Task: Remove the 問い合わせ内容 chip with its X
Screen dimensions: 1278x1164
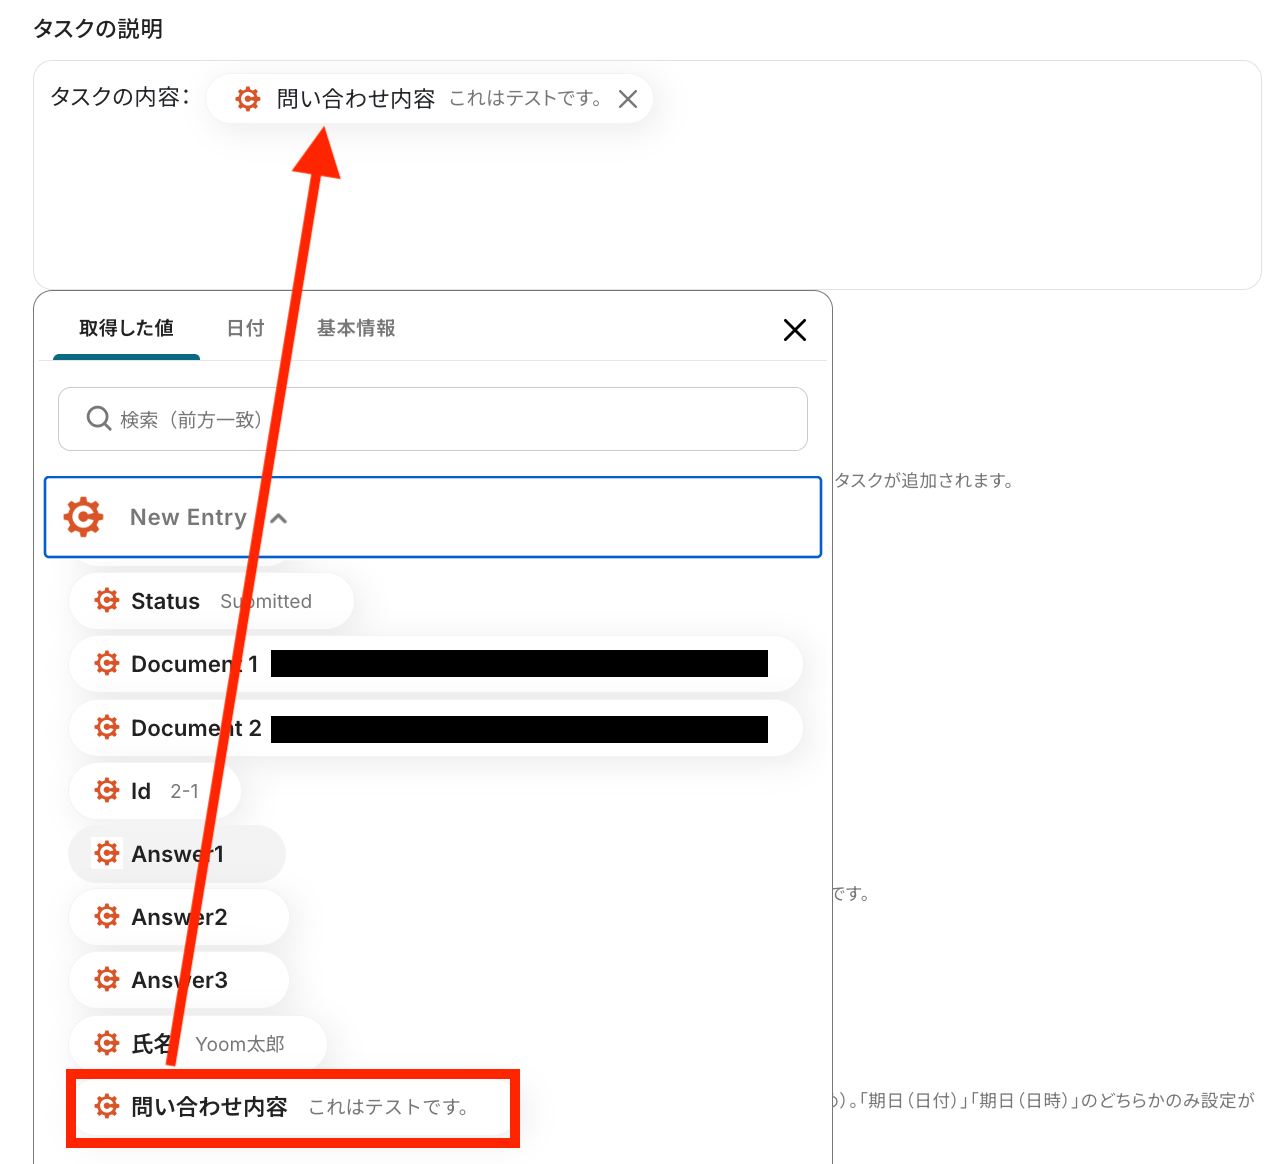Action: click(x=628, y=99)
